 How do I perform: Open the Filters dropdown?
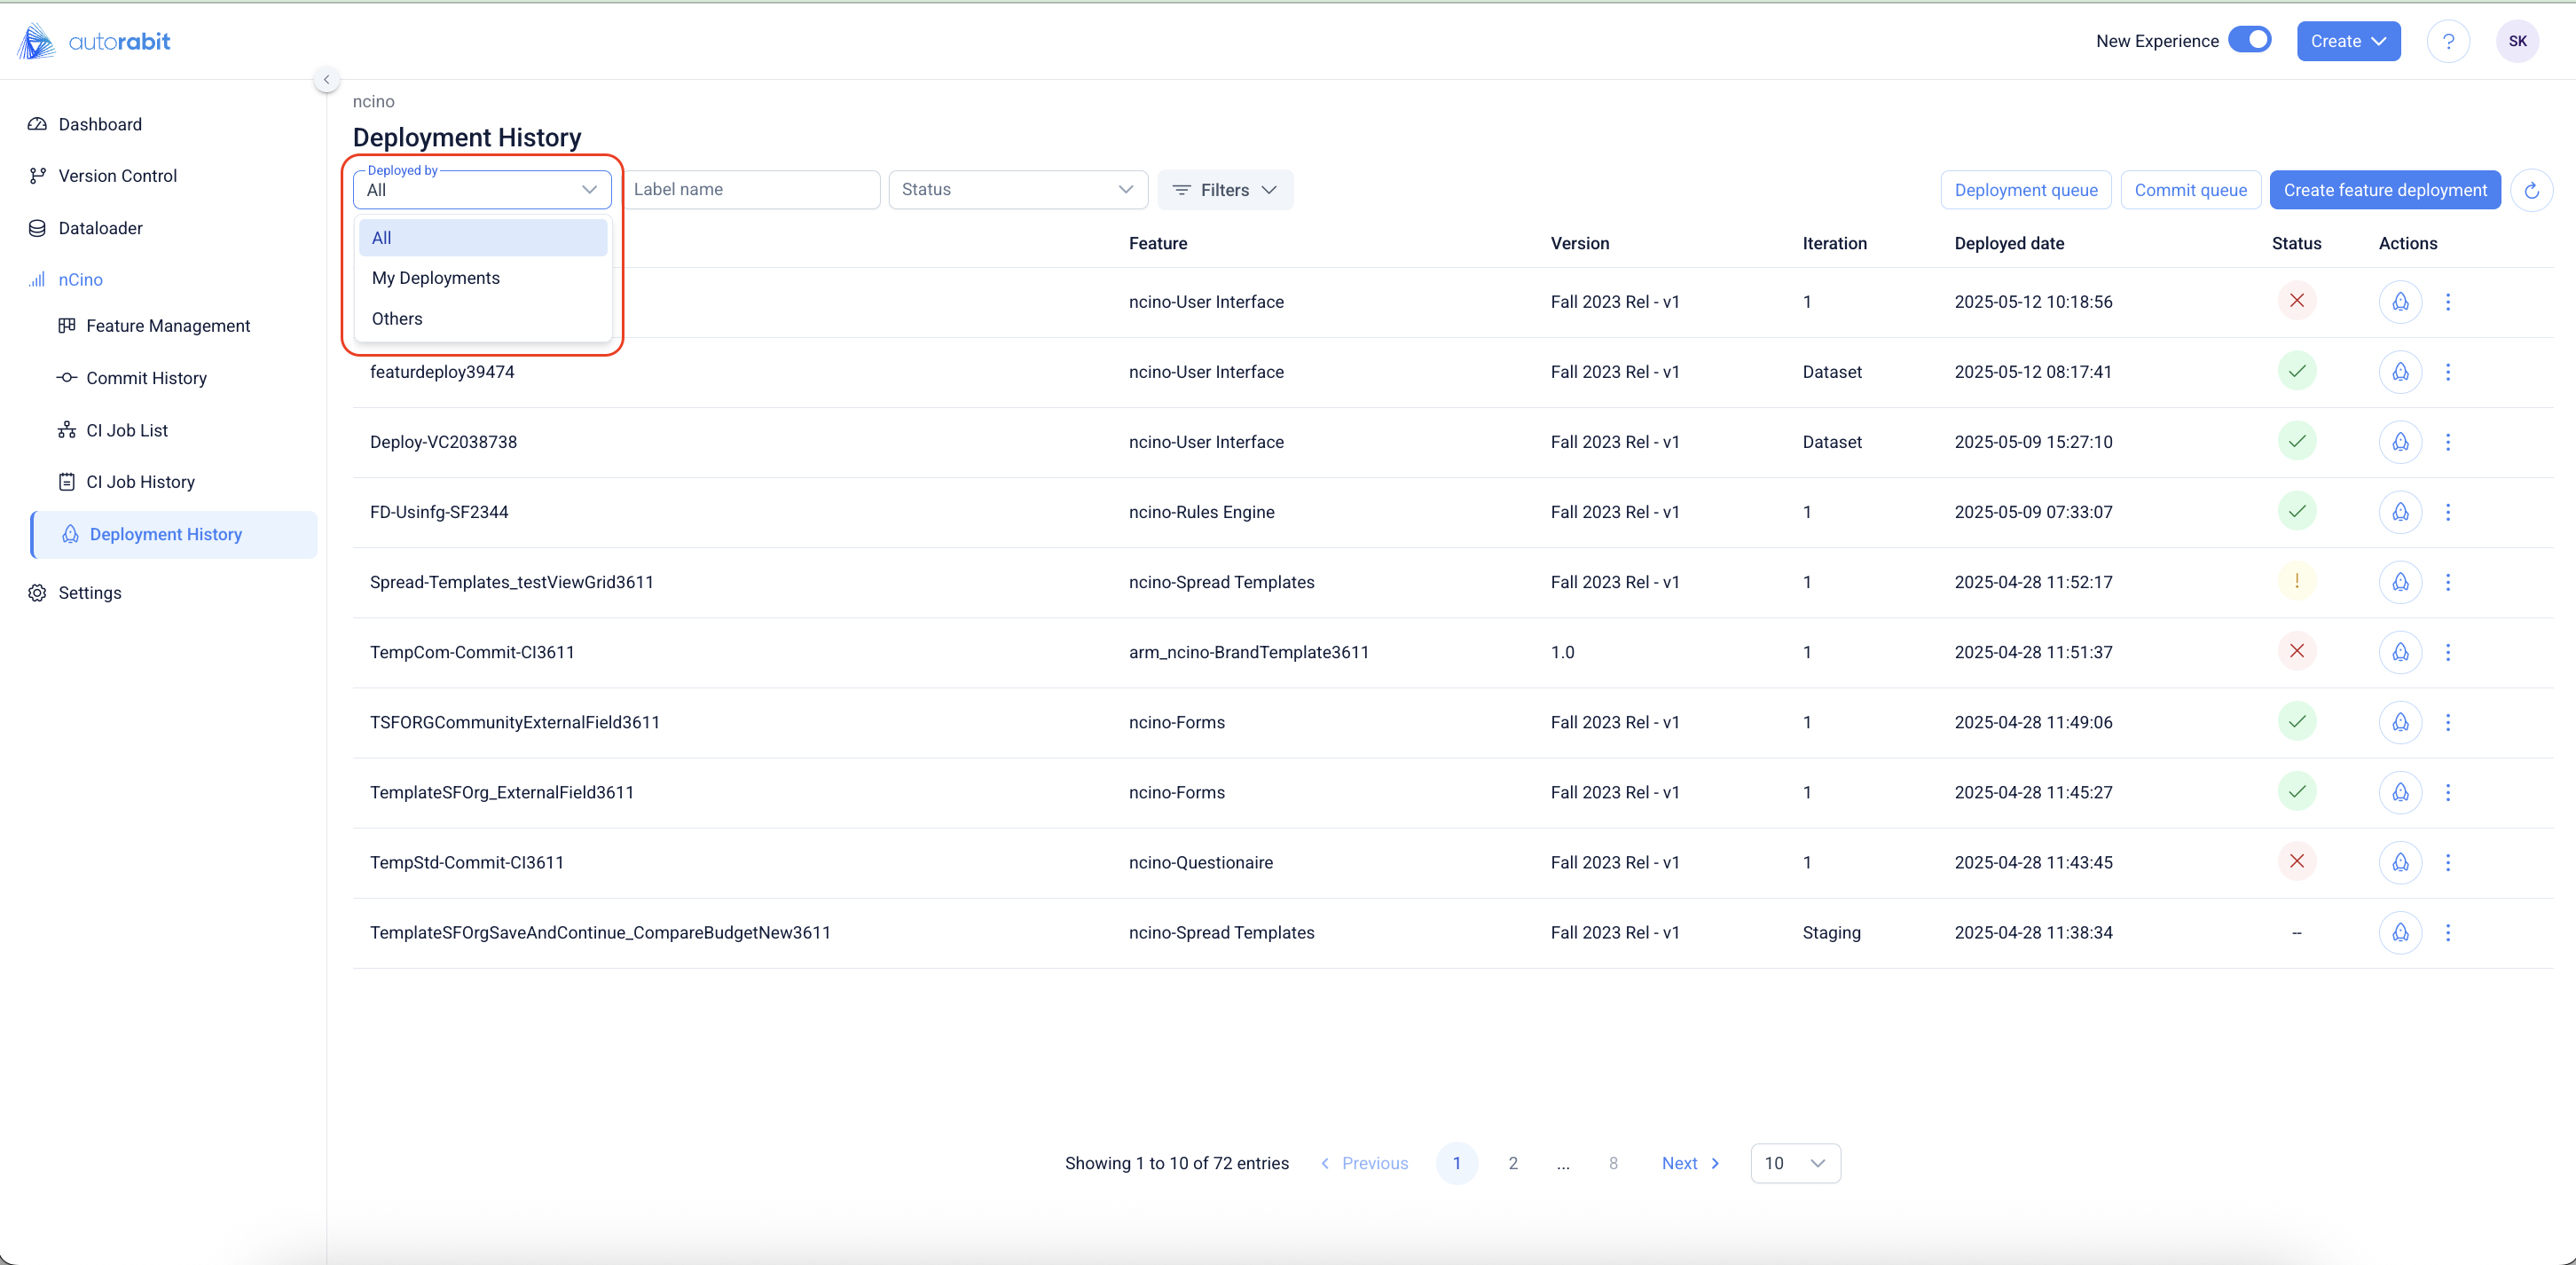pos(1224,190)
